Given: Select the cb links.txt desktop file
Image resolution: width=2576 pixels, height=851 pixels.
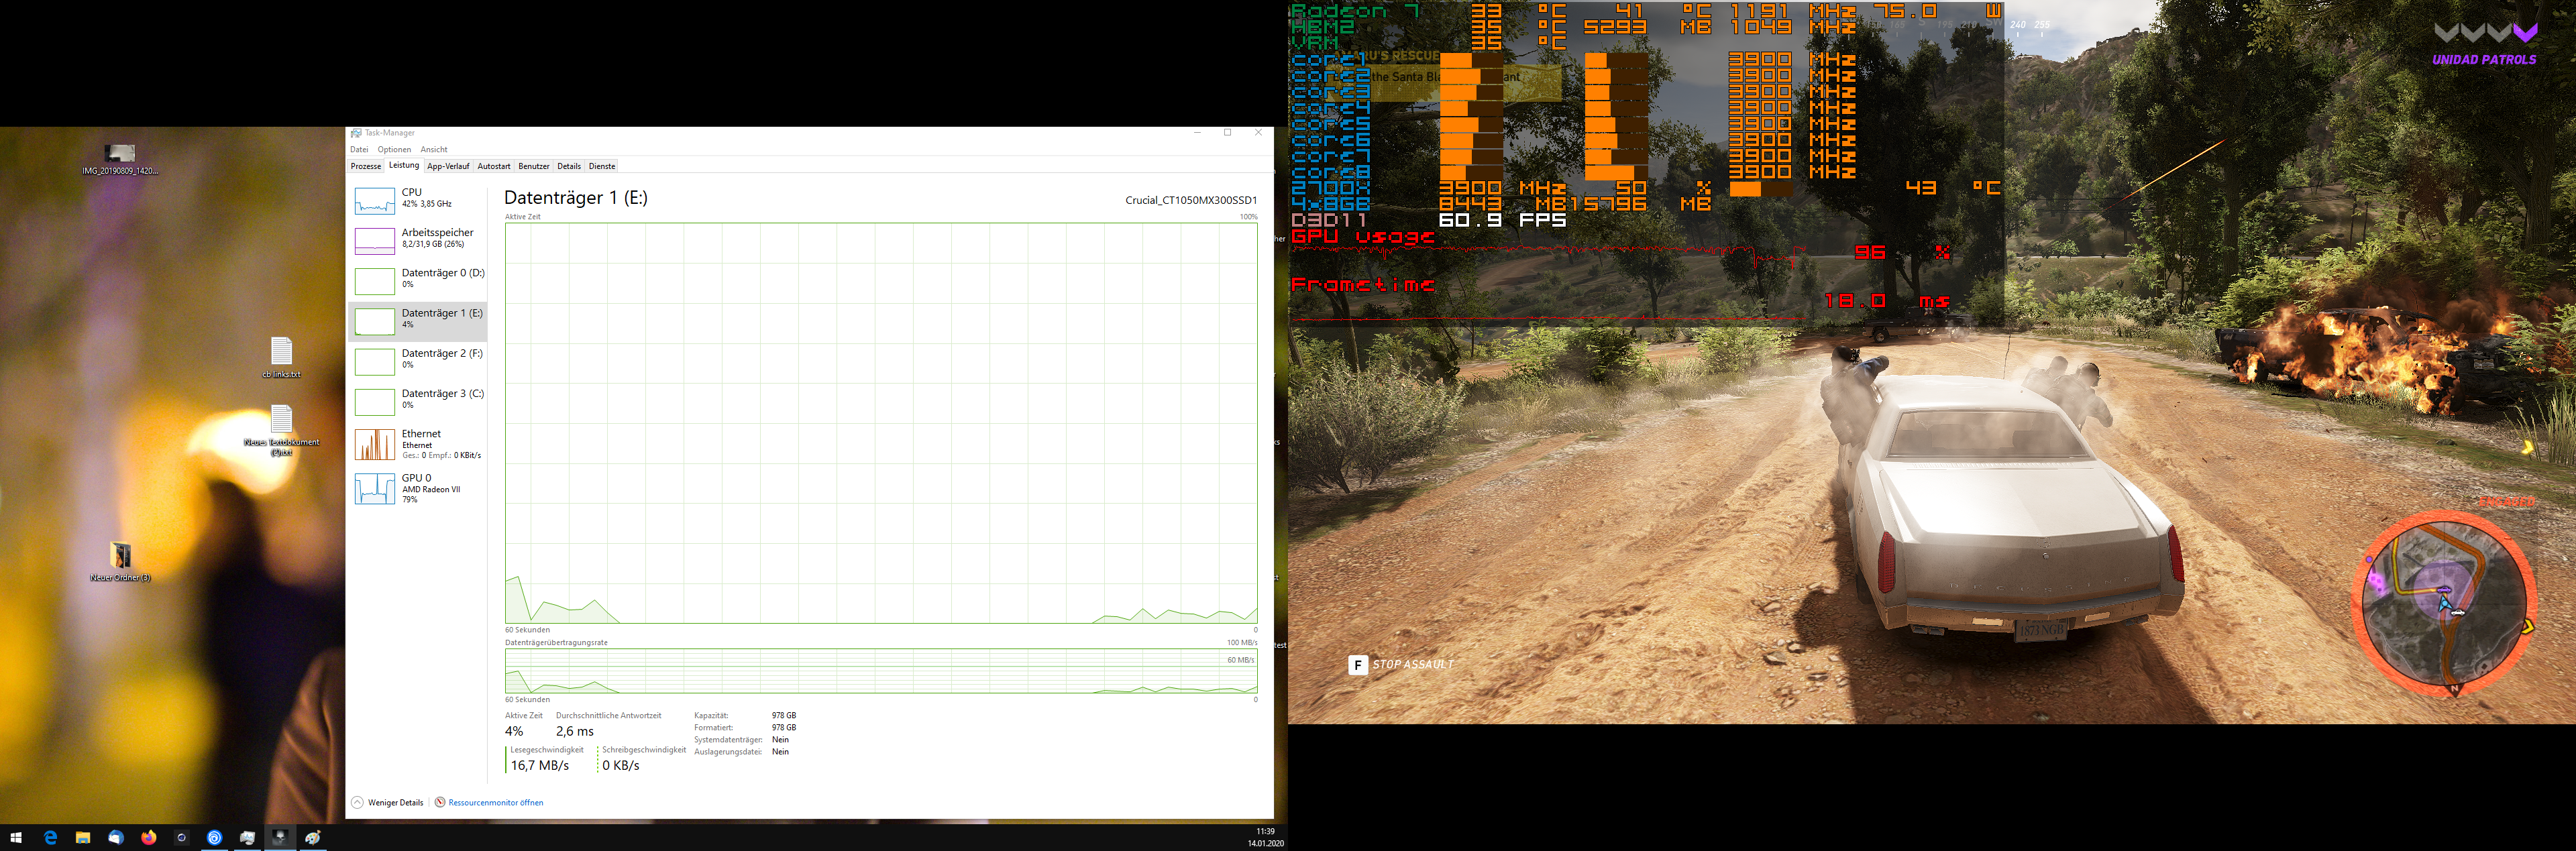Looking at the screenshot, I should coord(281,358).
